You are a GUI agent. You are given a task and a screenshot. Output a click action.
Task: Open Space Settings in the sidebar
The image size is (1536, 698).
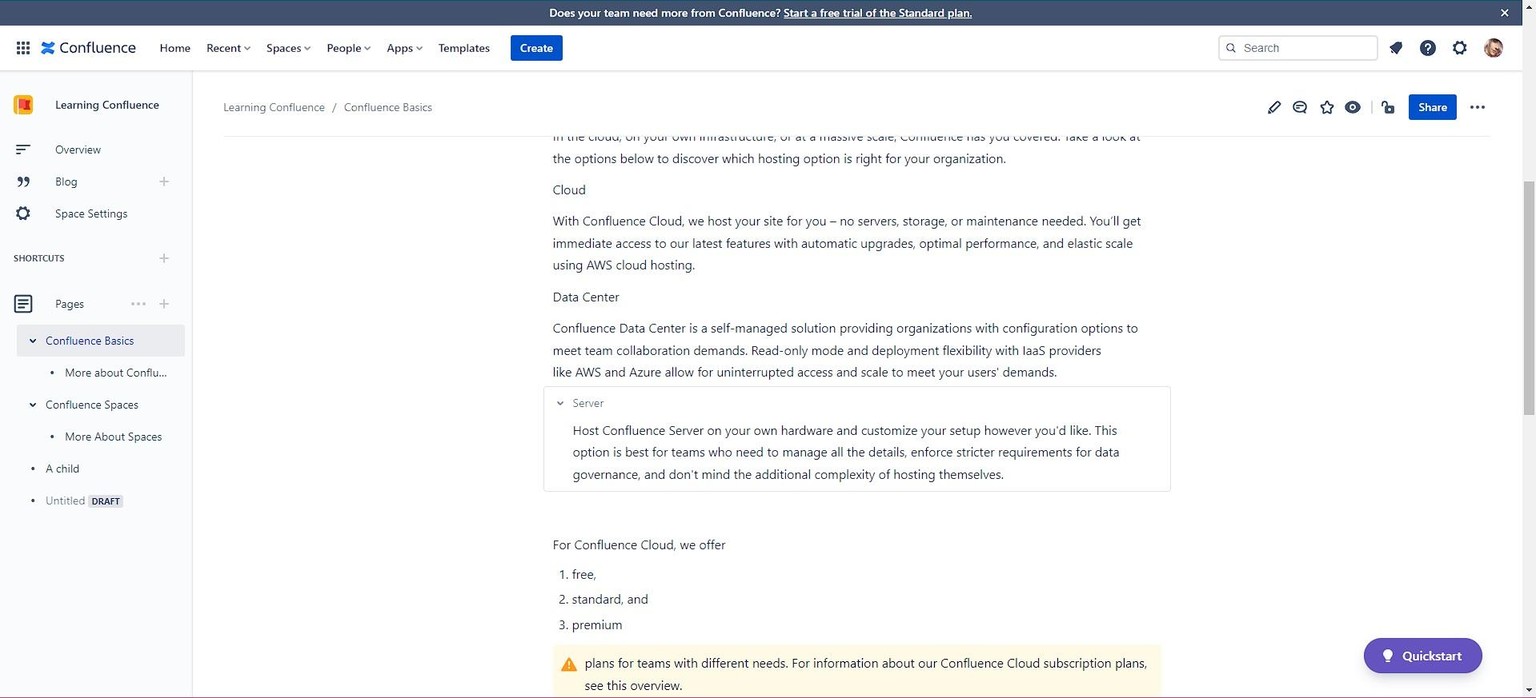click(x=93, y=213)
